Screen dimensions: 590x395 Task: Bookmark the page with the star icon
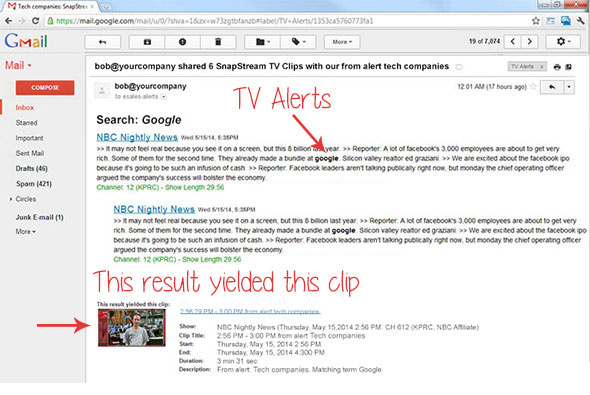536,21
